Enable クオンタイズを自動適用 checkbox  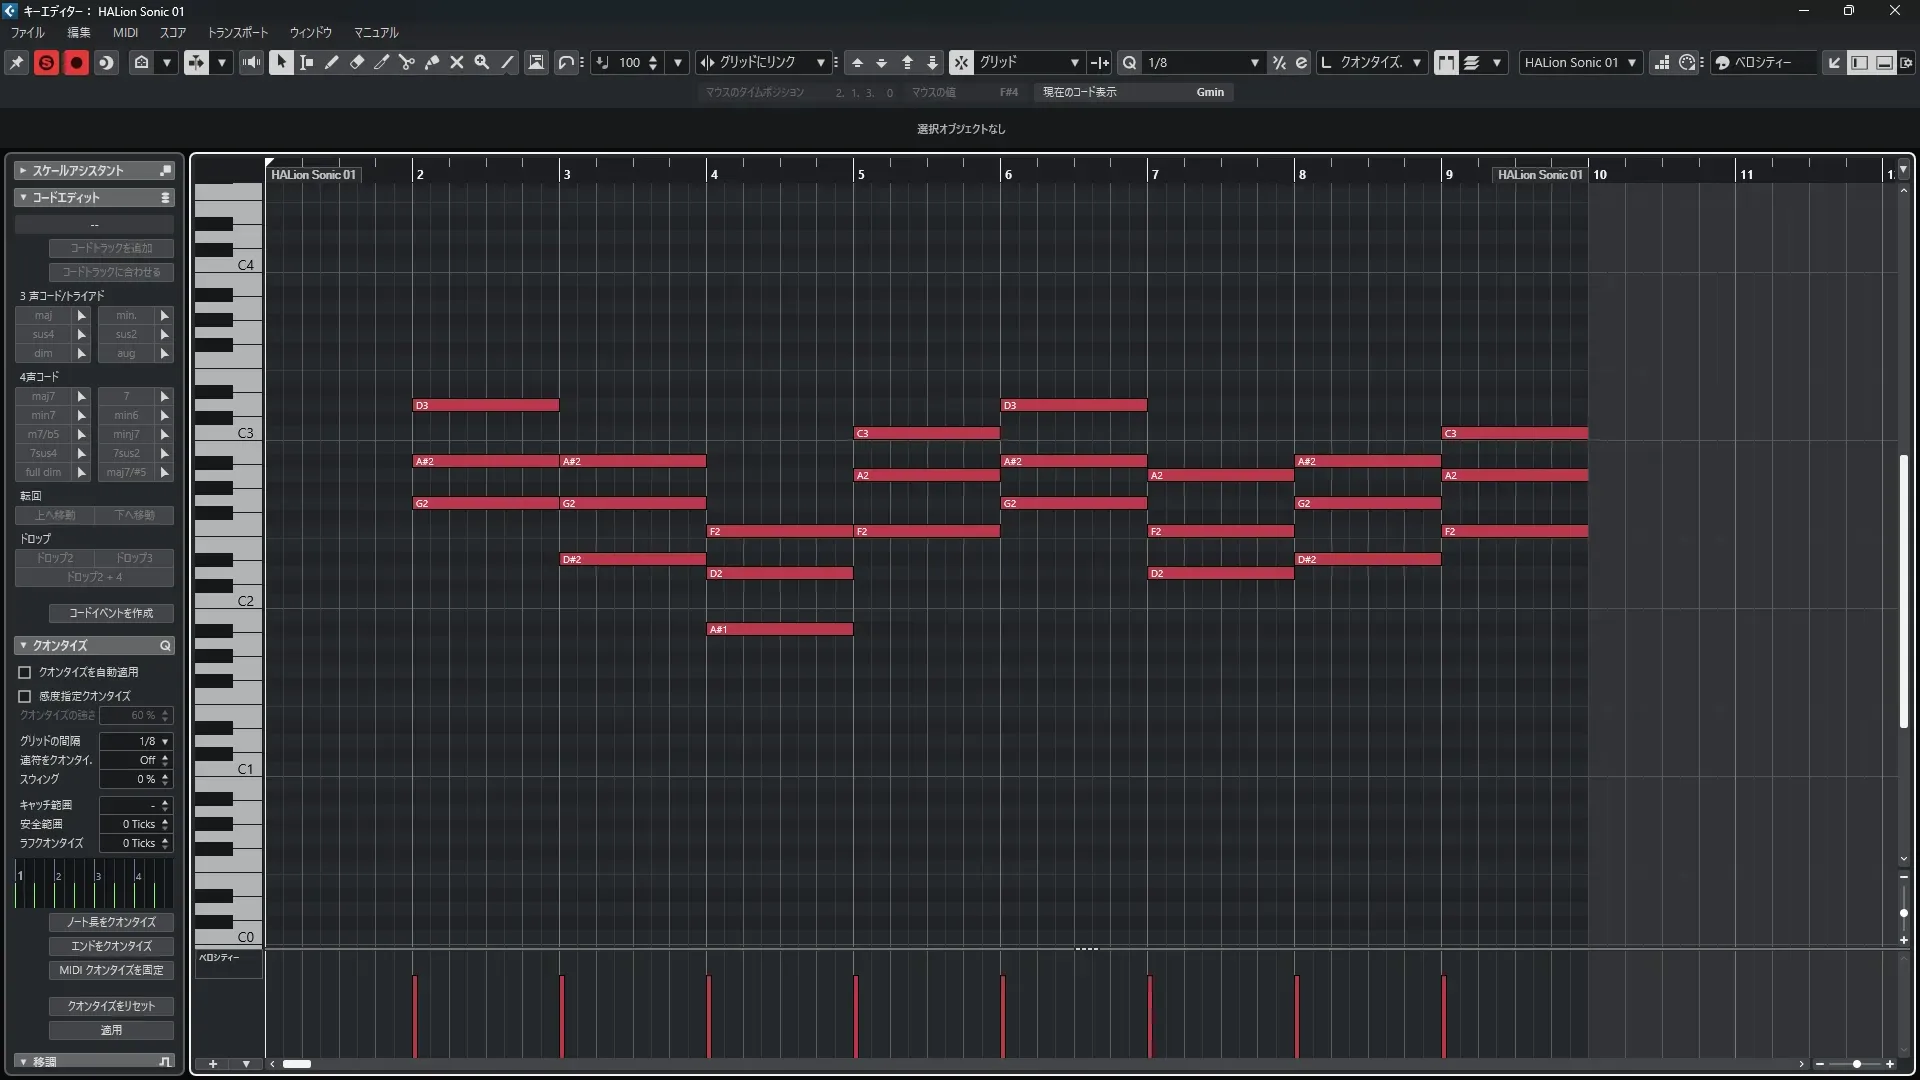pos(25,673)
